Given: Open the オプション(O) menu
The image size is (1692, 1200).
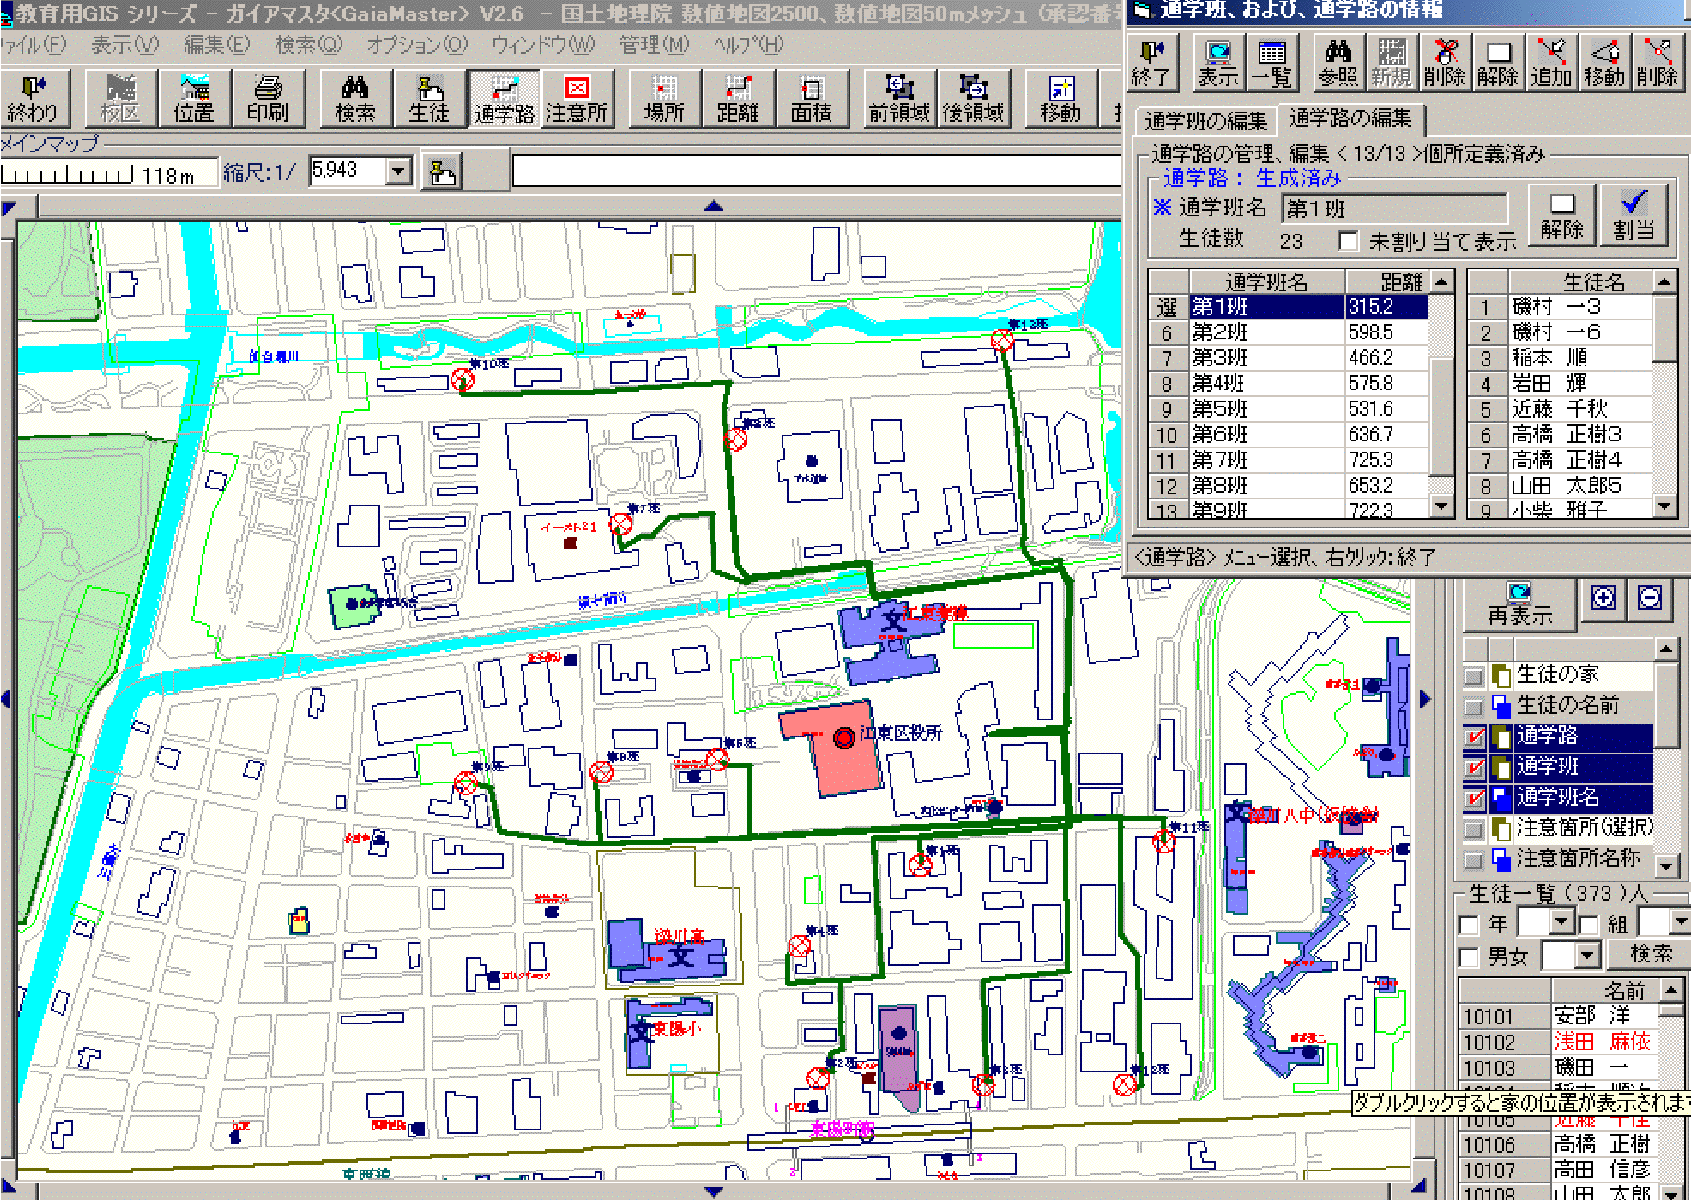Looking at the screenshot, I should click(x=417, y=45).
